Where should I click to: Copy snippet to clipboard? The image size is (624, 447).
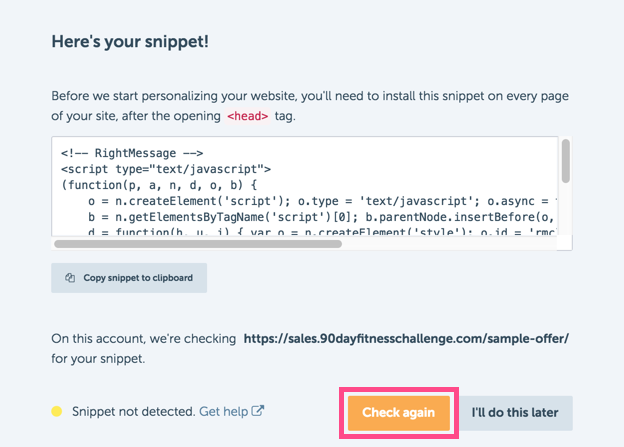(x=129, y=278)
